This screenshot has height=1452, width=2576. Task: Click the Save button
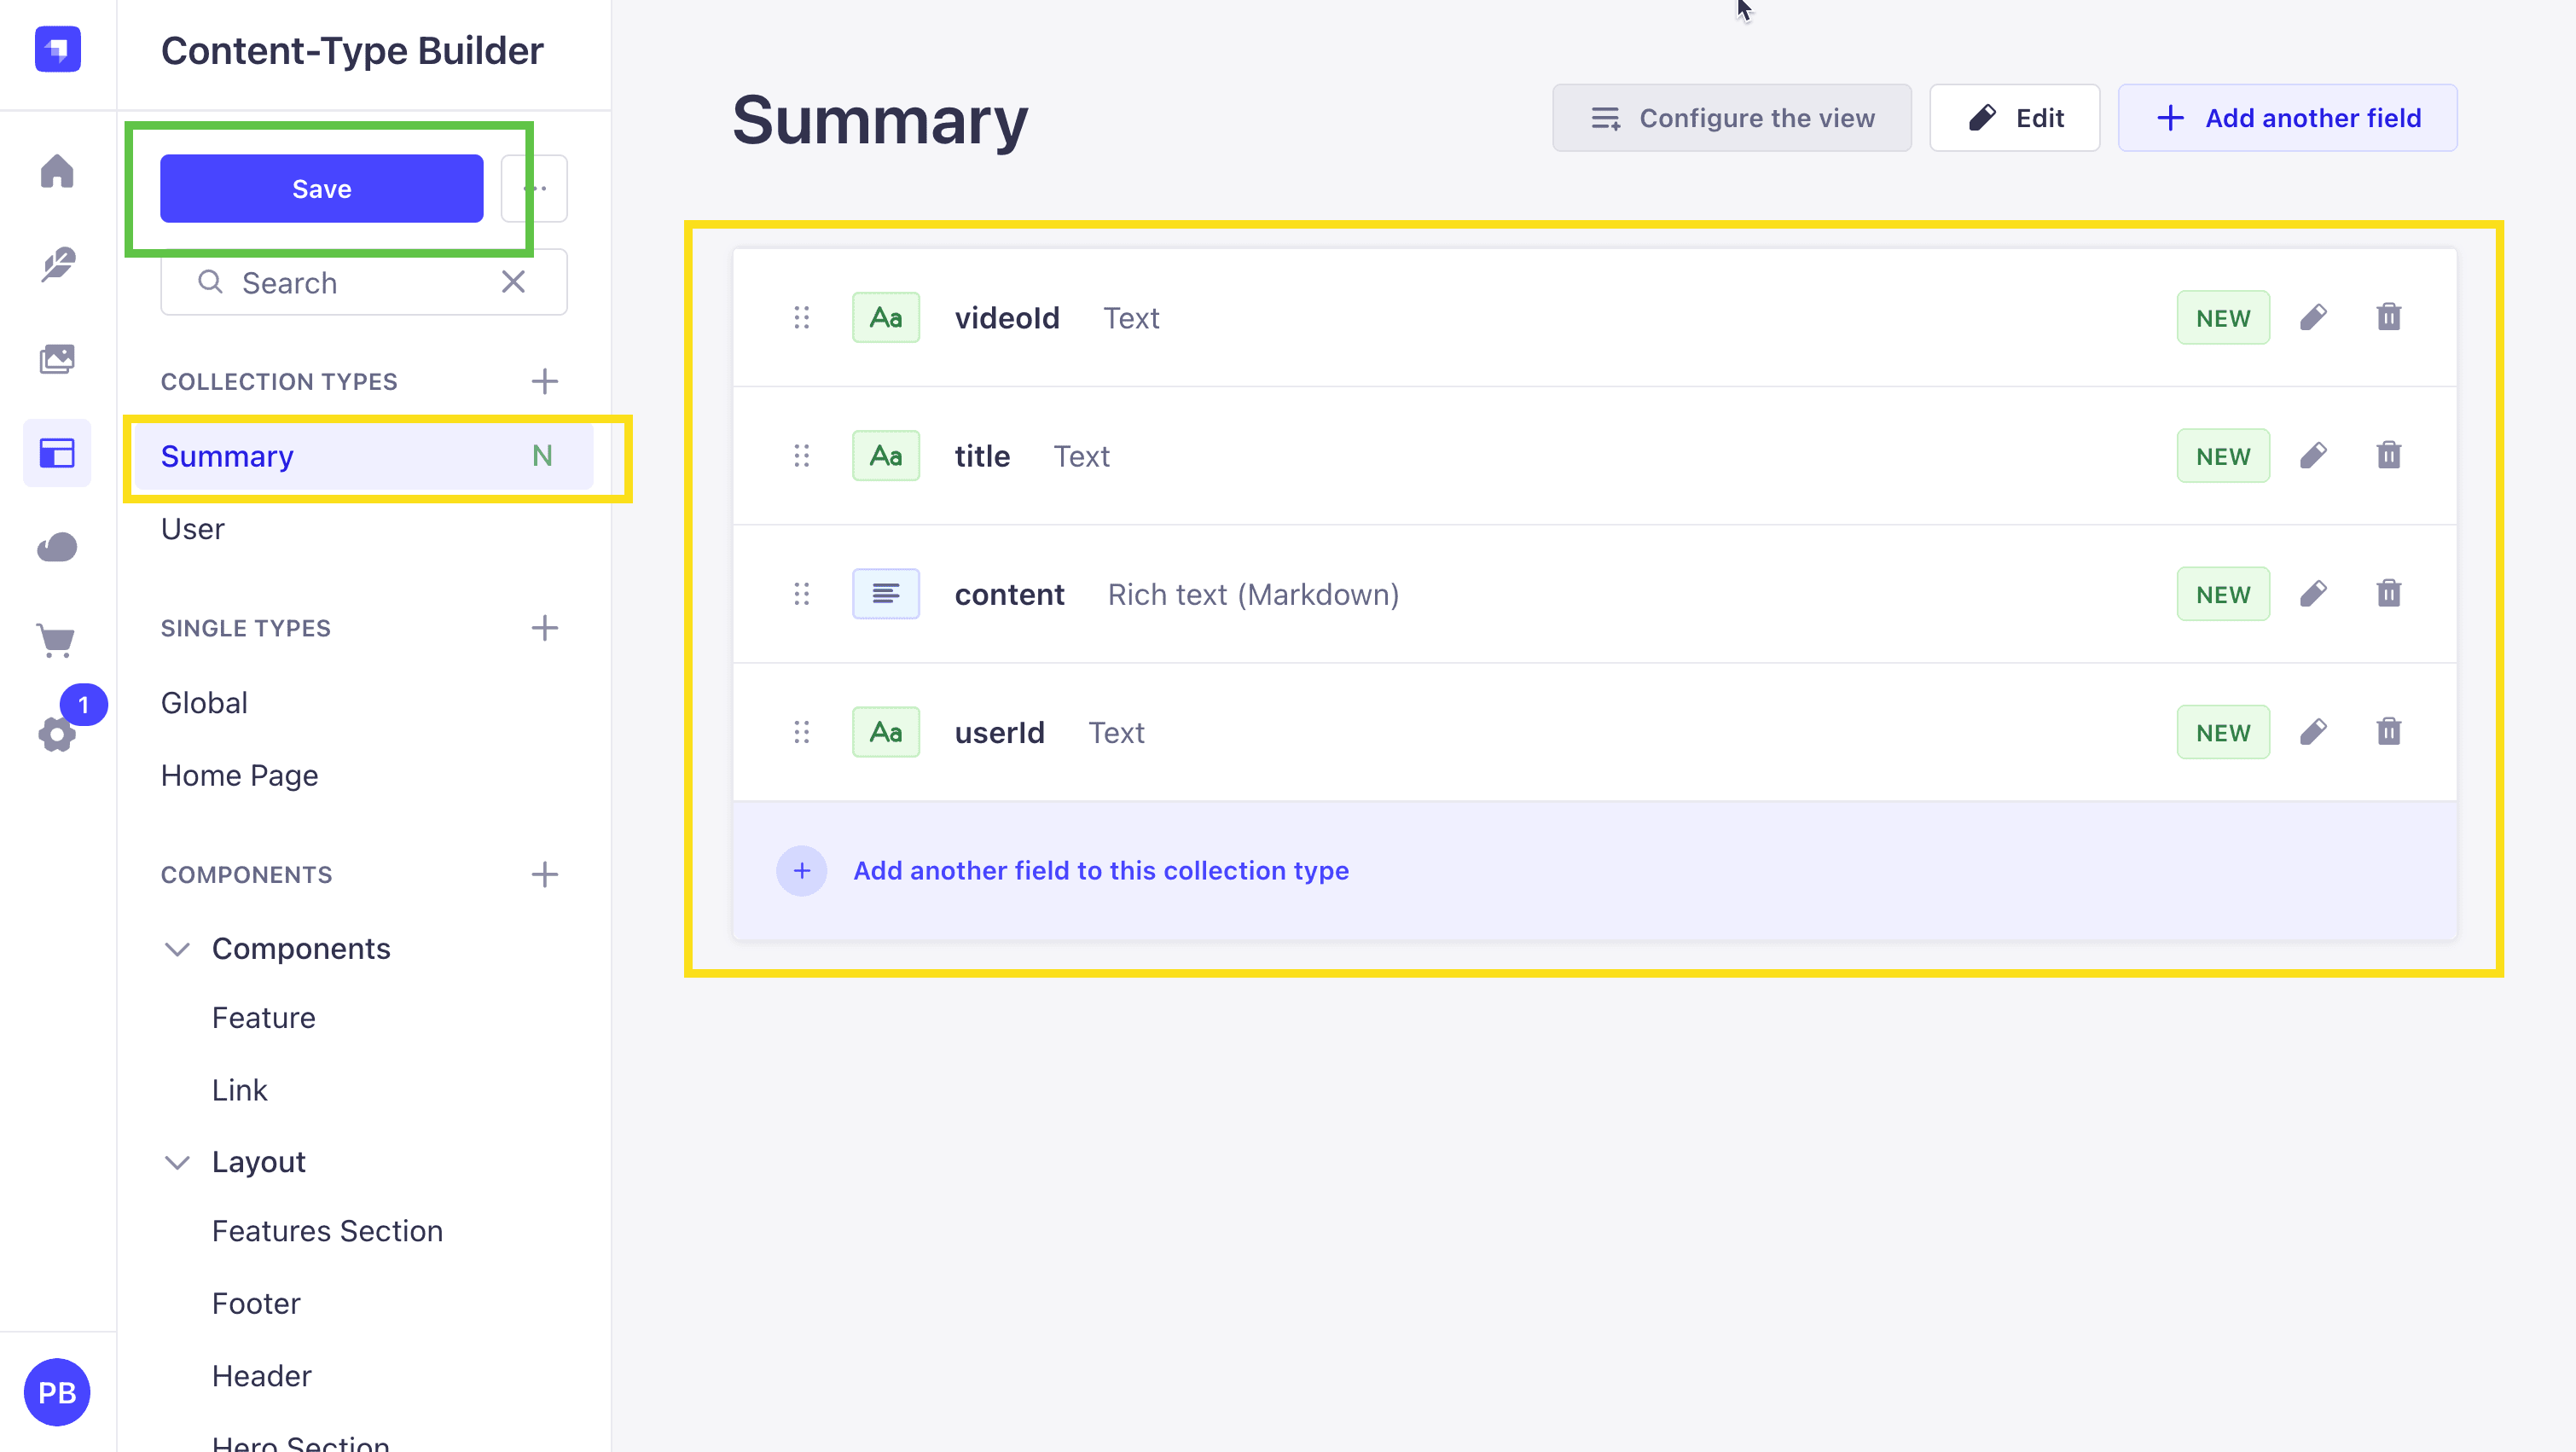(322, 188)
